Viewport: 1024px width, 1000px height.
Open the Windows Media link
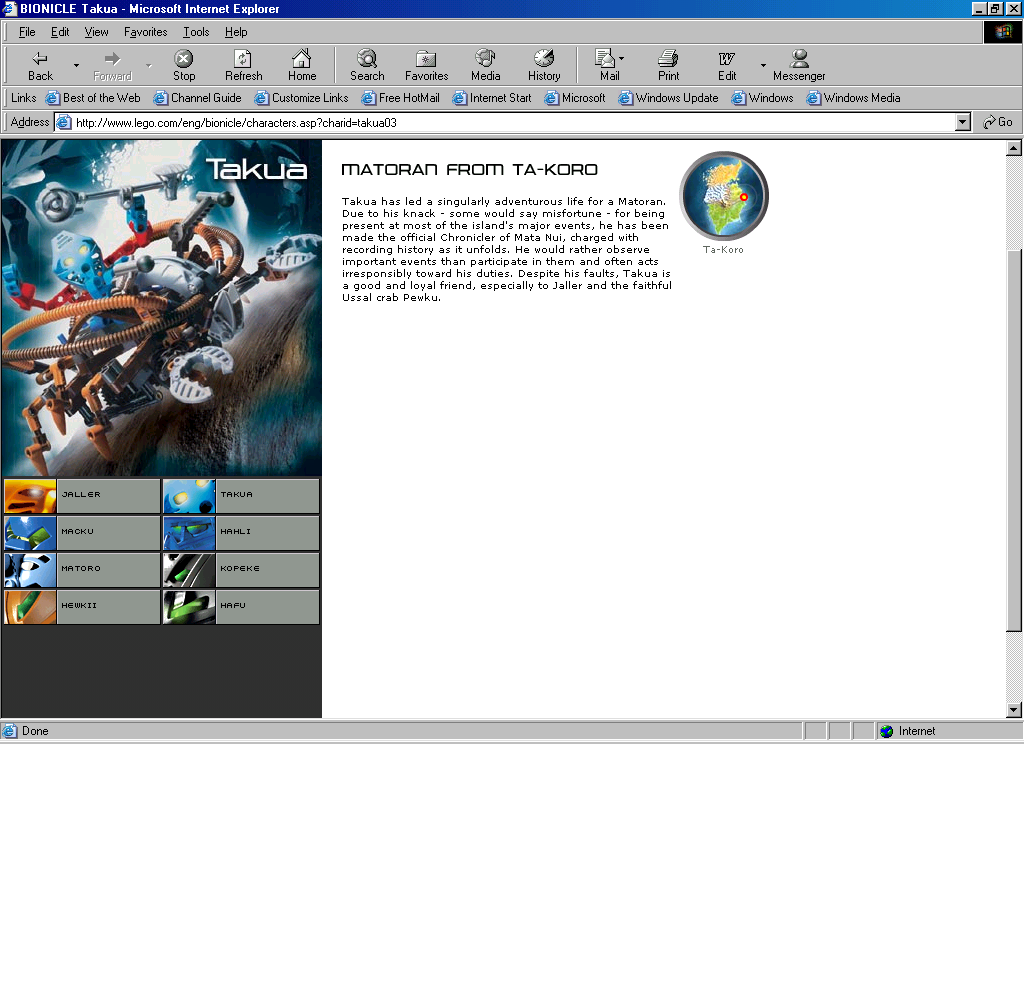853,98
